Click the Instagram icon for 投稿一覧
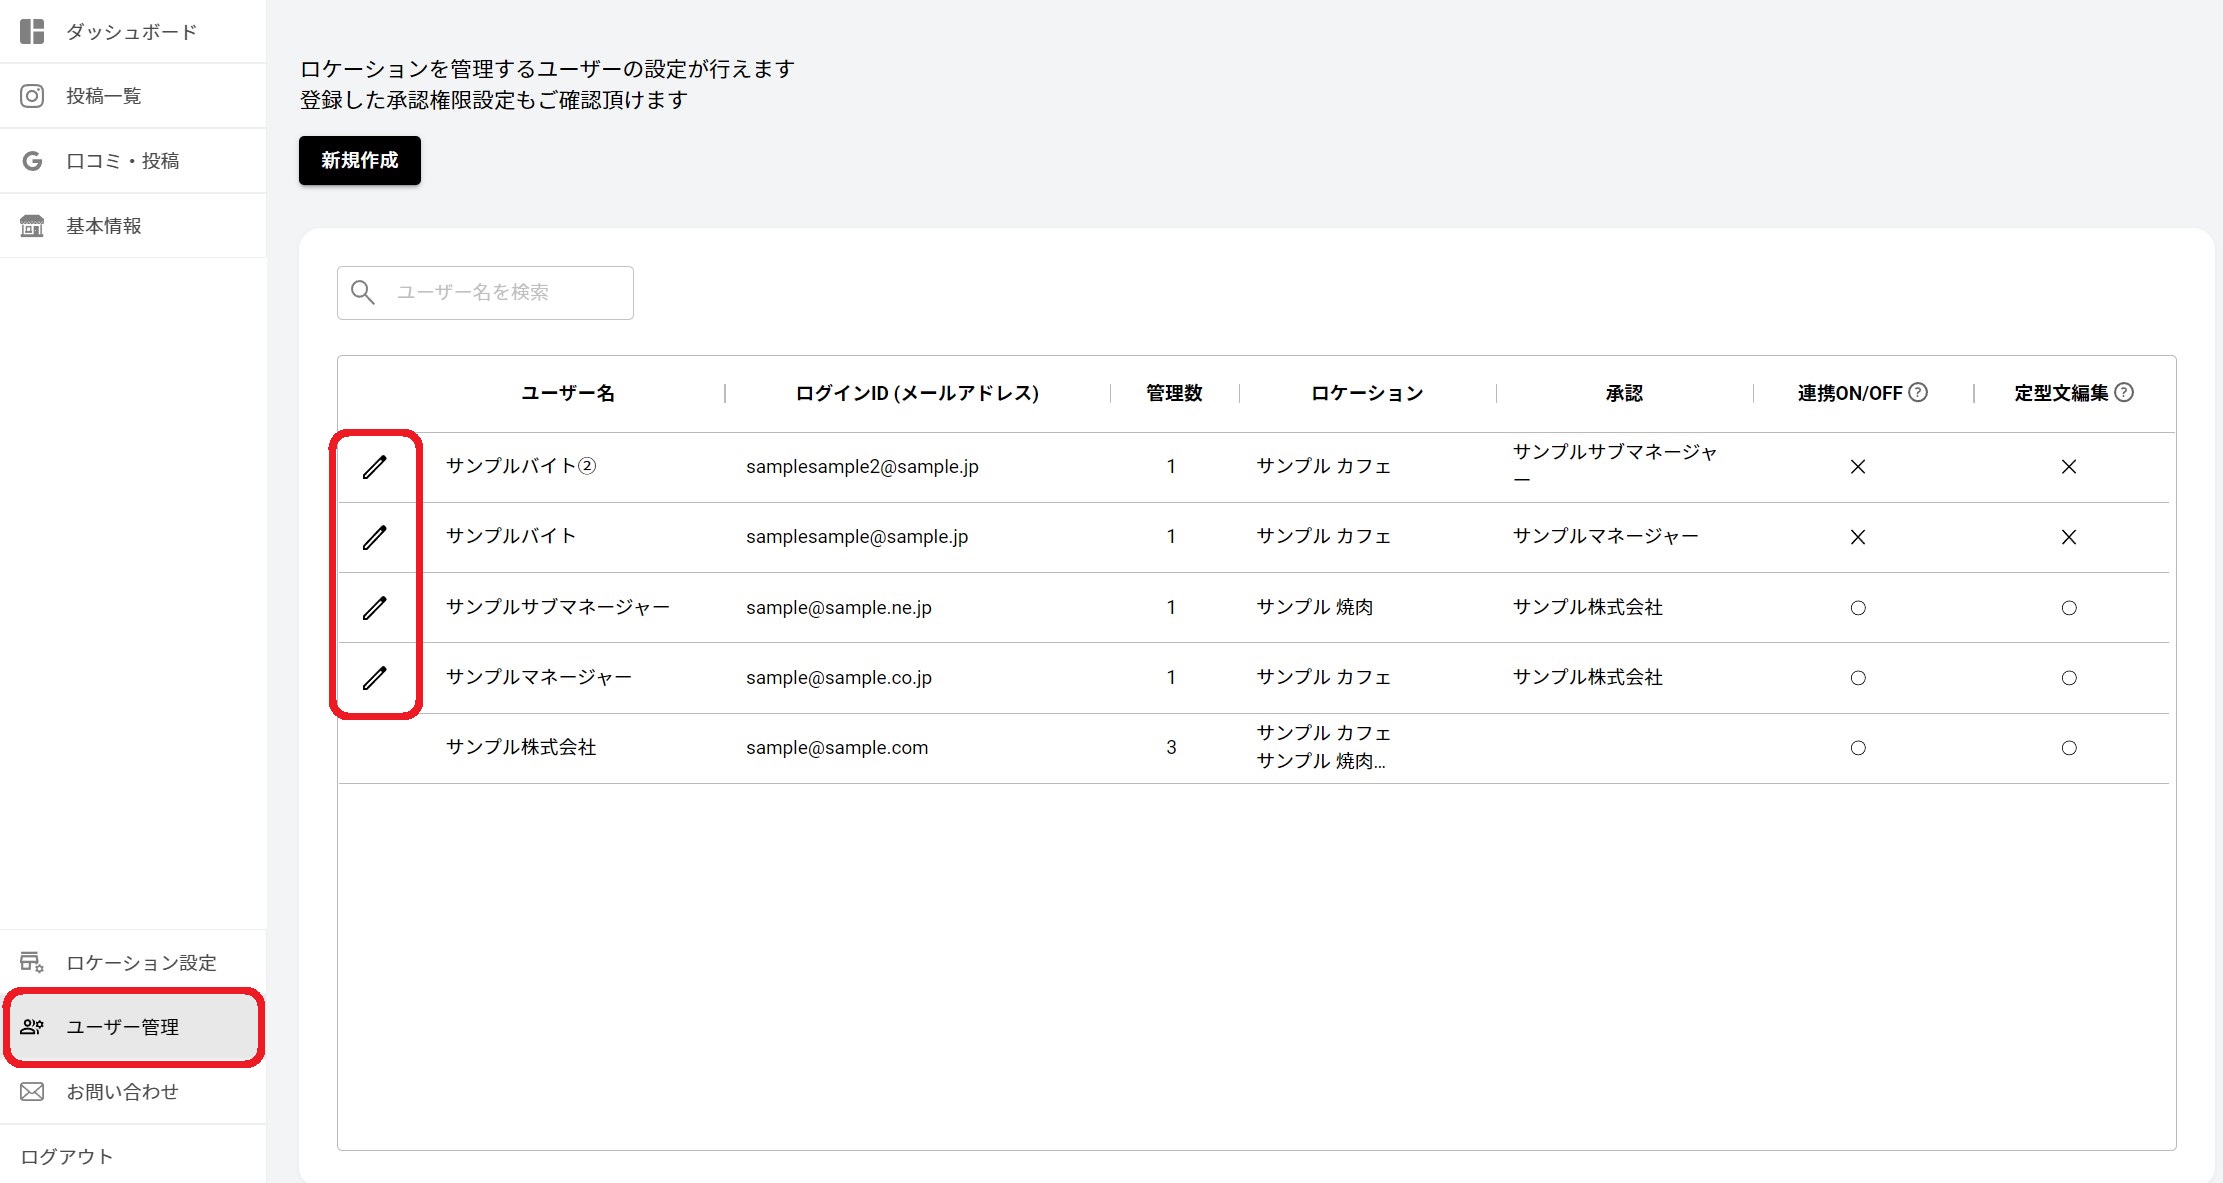The height and width of the screenshot is (1183, 2223). pos(32,96)
